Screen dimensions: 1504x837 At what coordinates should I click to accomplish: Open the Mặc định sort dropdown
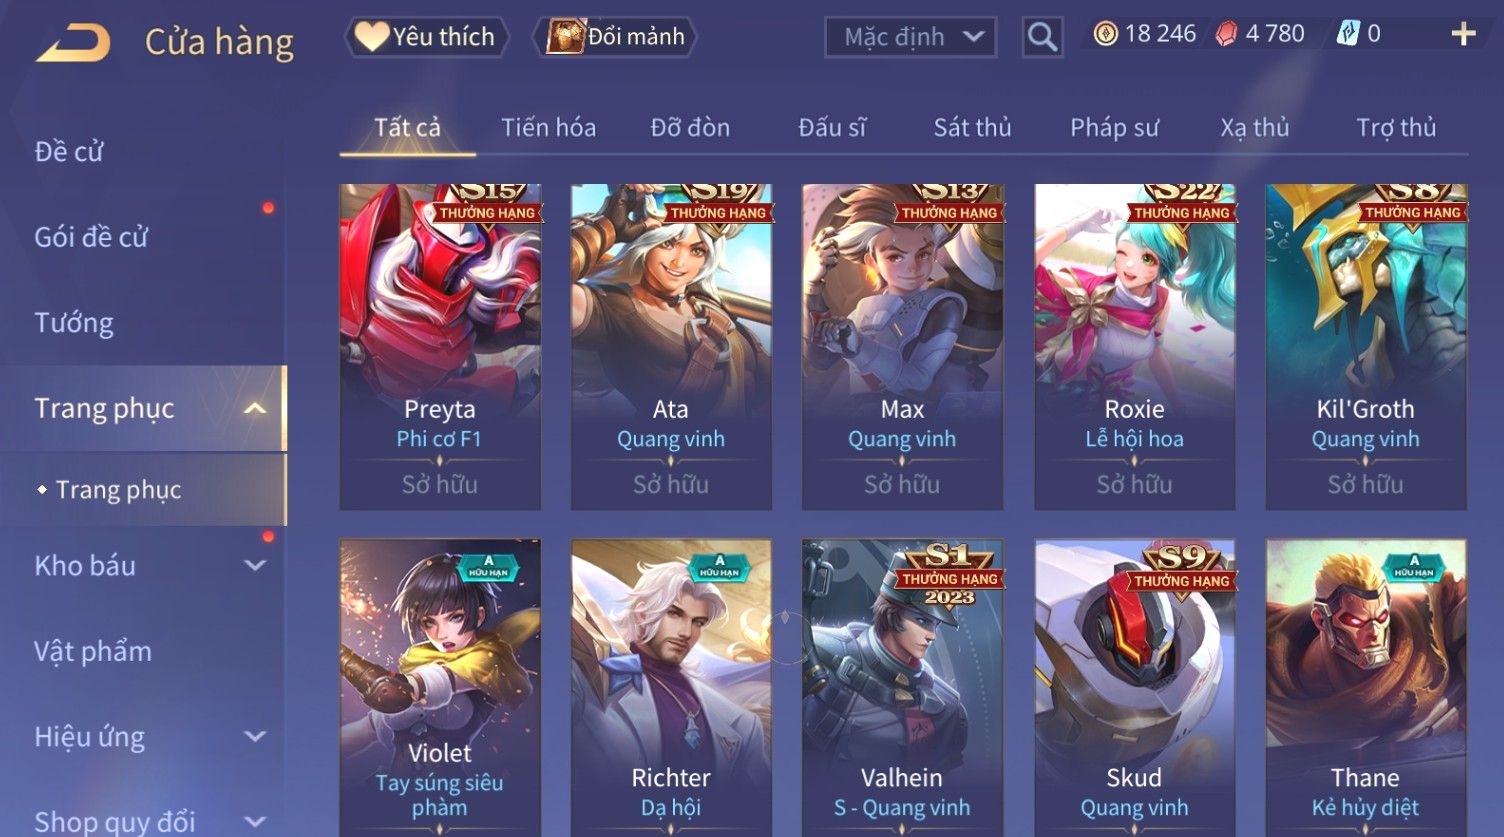click(911, 37)
